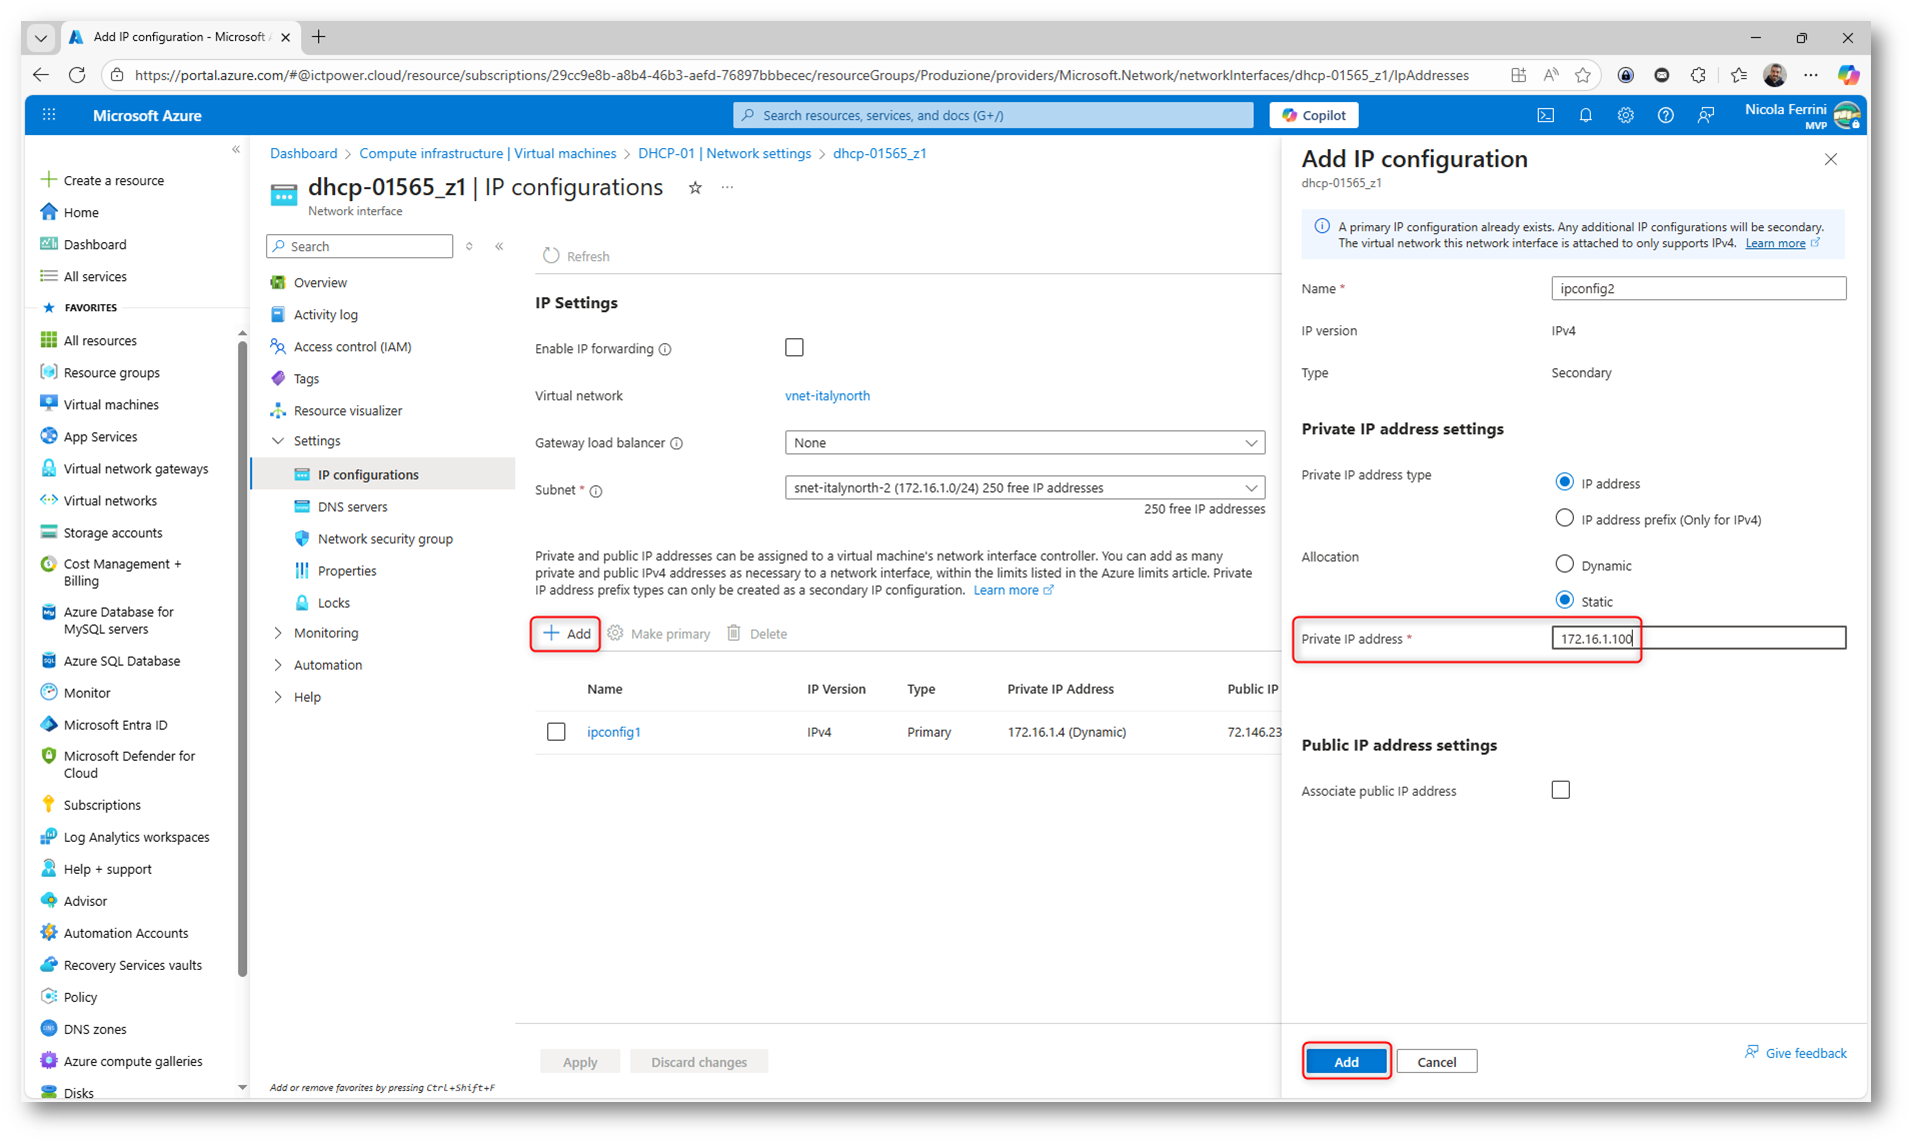
Task: Click the vnet-italynorth link
Action: coord(827,396)
